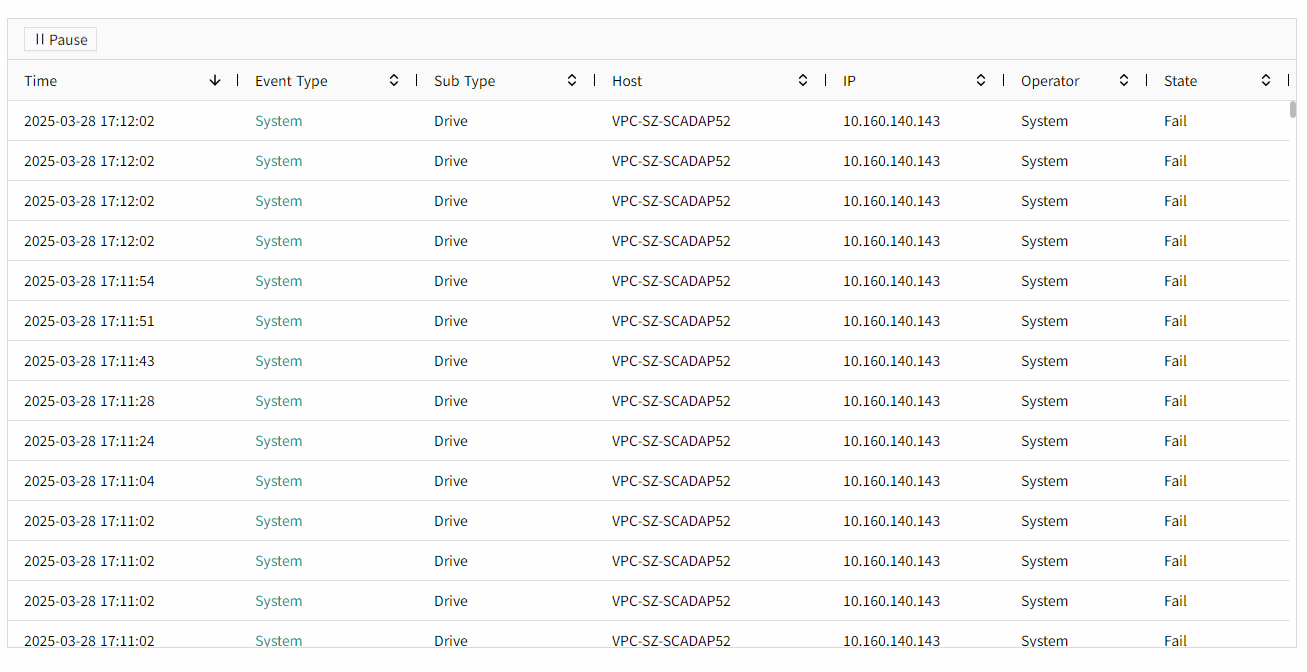Click the Host column header label
This screenshot has height=672, width=1307.
(627, 81)
